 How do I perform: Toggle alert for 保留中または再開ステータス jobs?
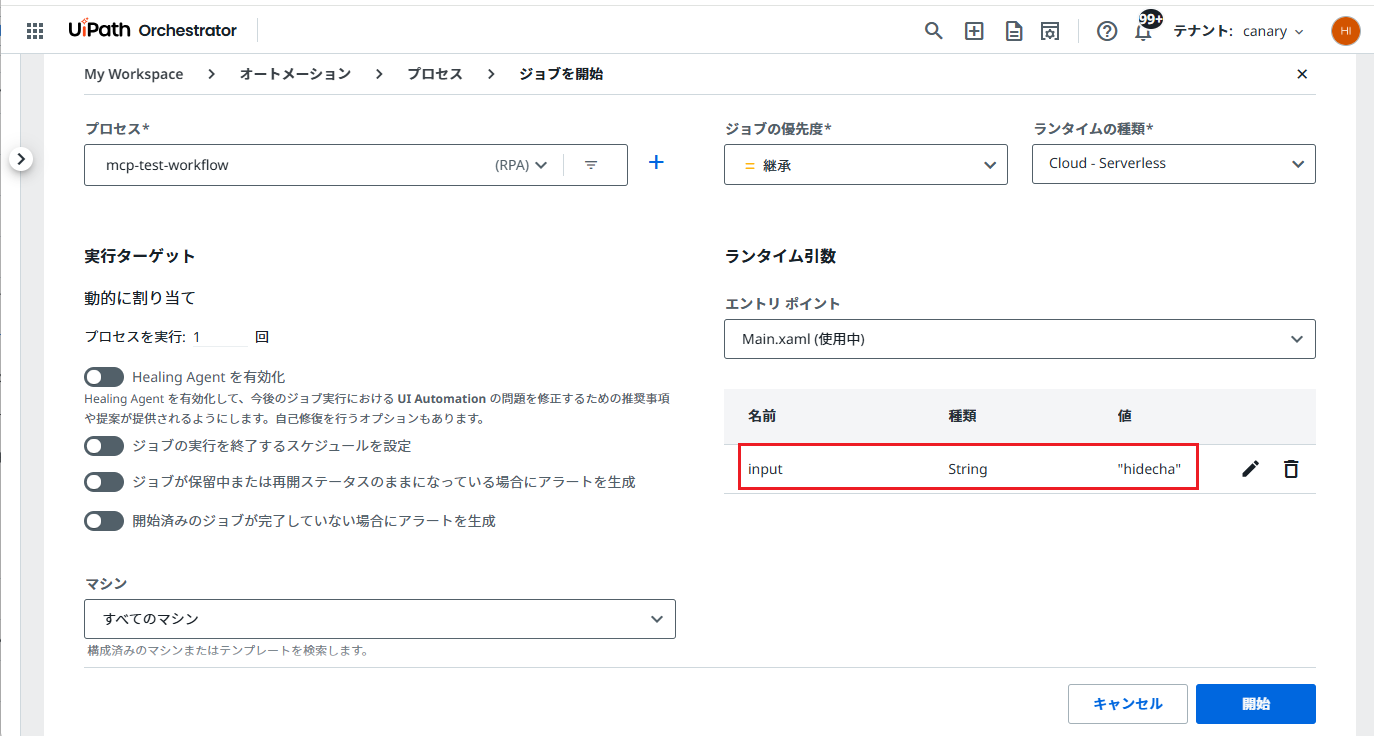tap(104, 482)
